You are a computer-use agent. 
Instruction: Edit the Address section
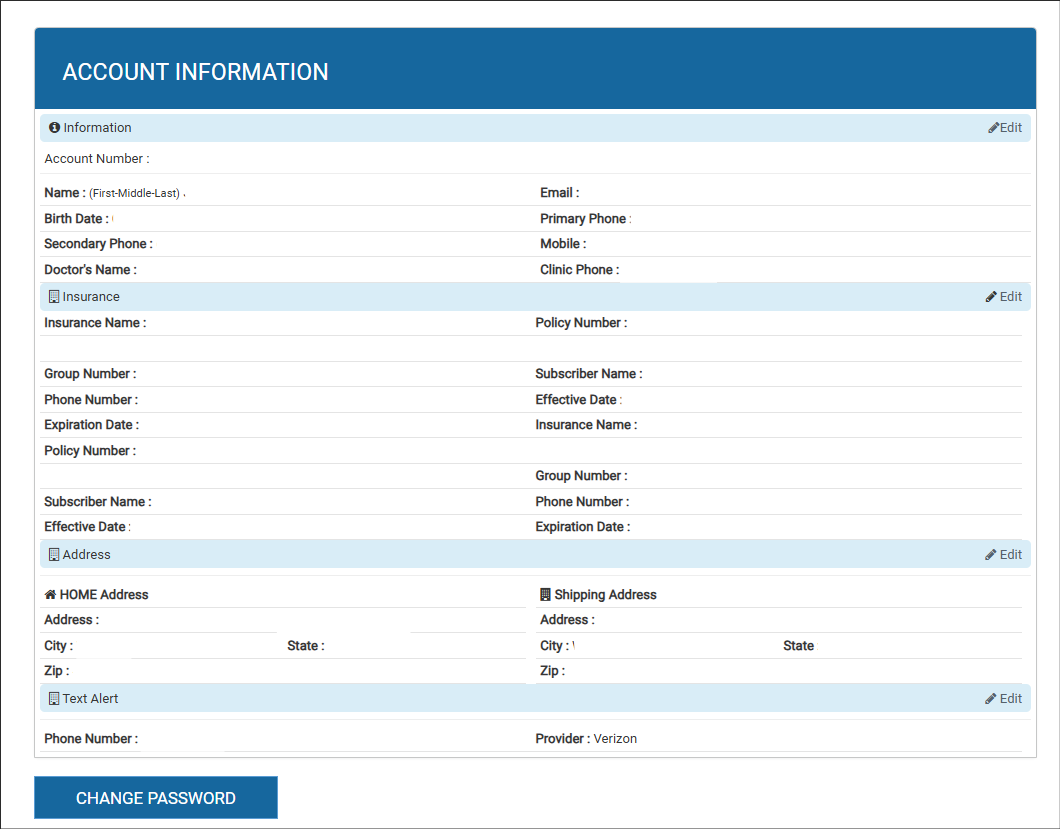(1004, 554)
